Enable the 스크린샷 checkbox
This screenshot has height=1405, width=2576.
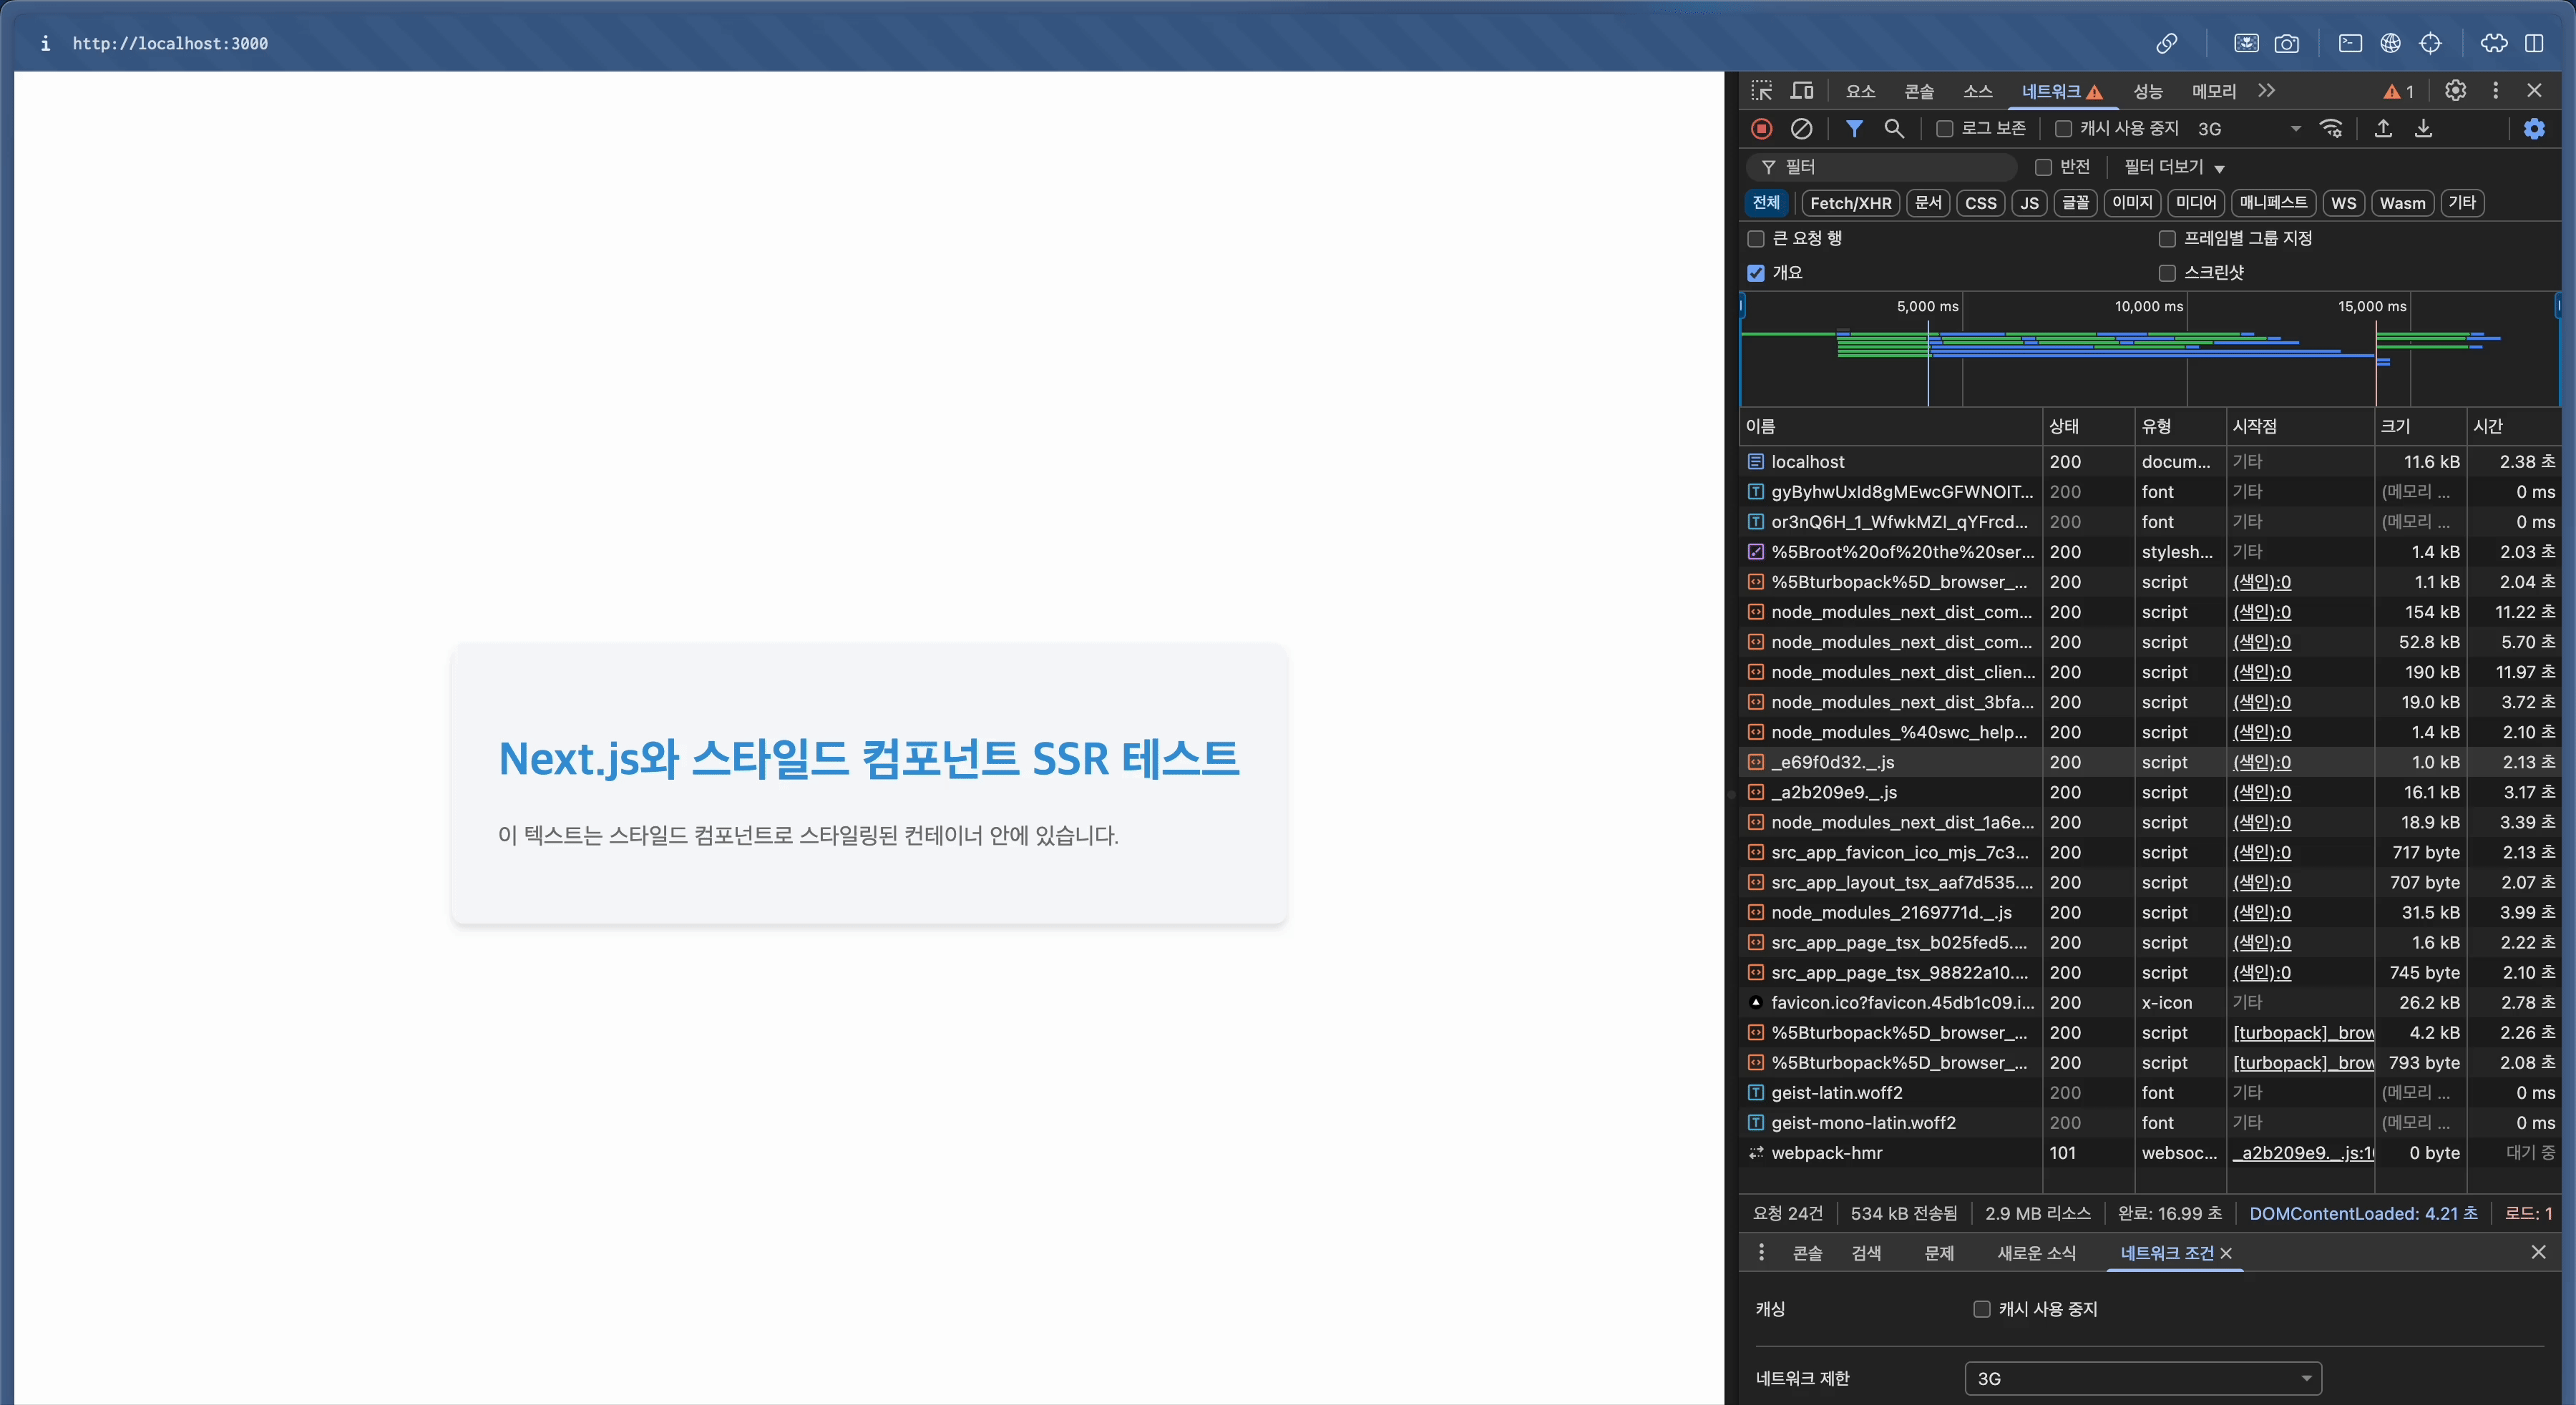(x=2167, y=273)
